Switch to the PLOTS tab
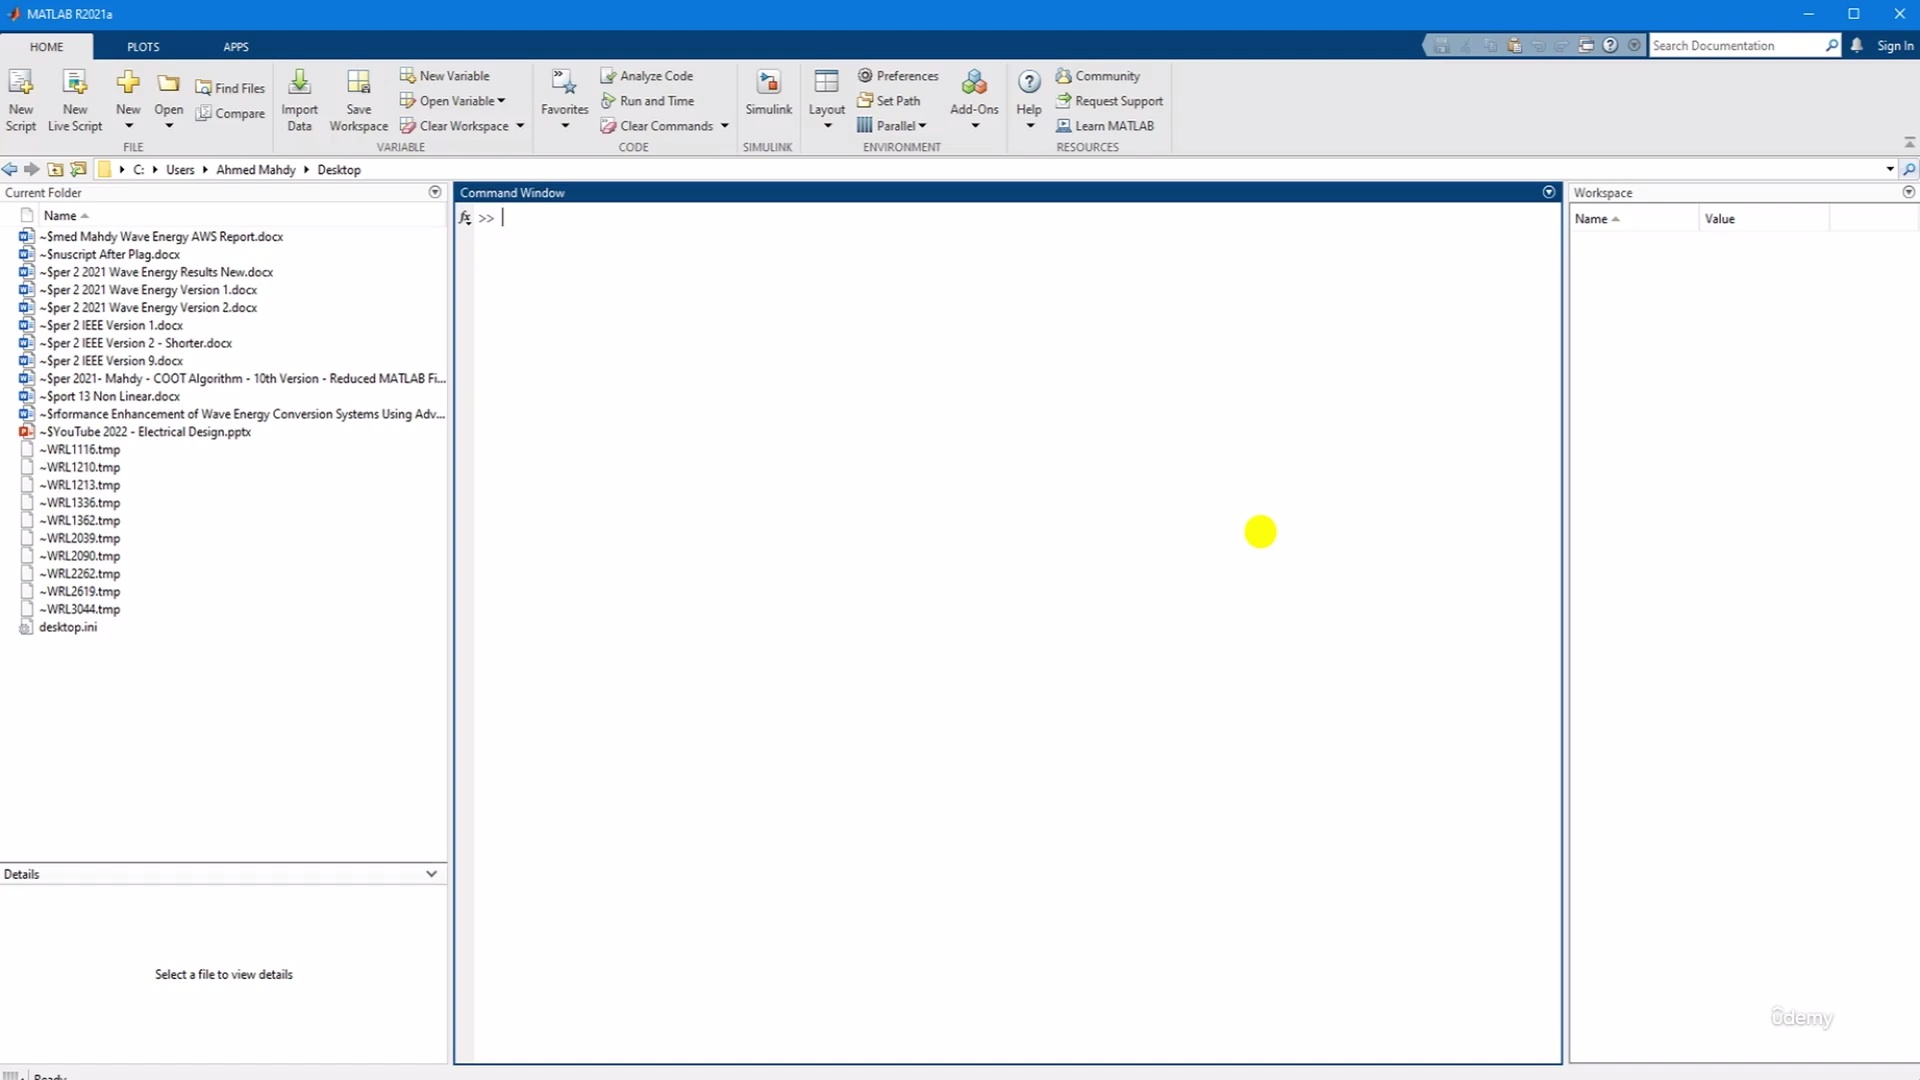The width and height of the screenshot is (1920, 1080). [x=143, y=47]
